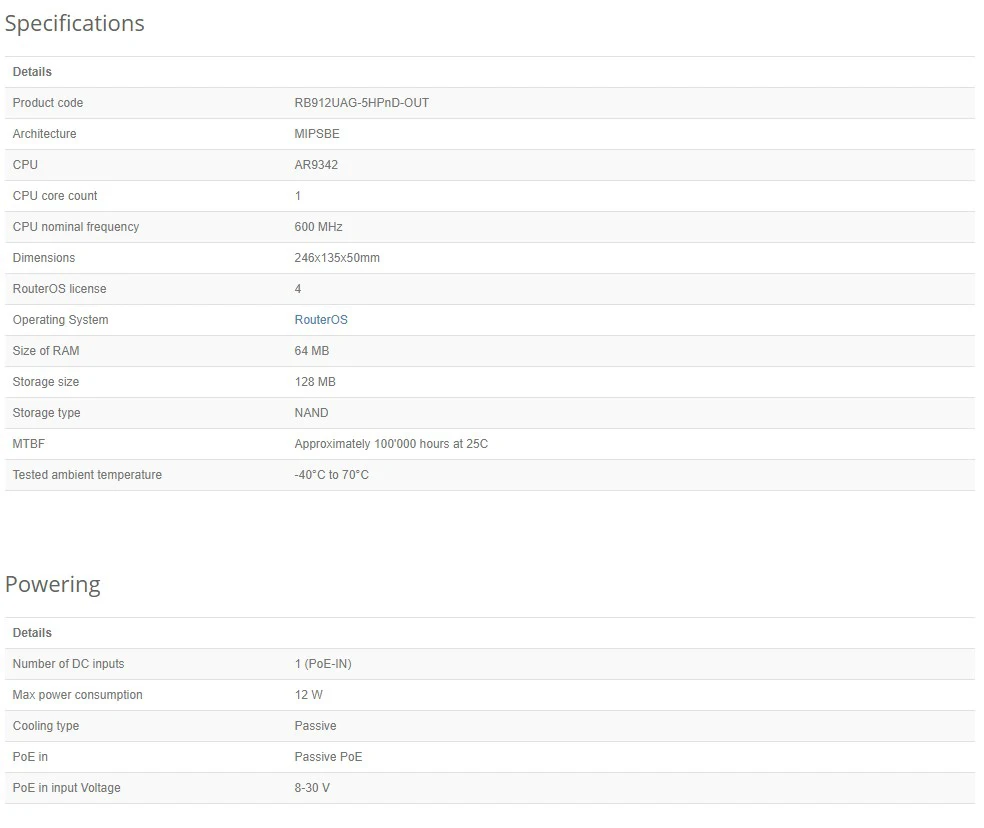
Task: Click the RouterOS license row label
Action: tap(60, 289)
